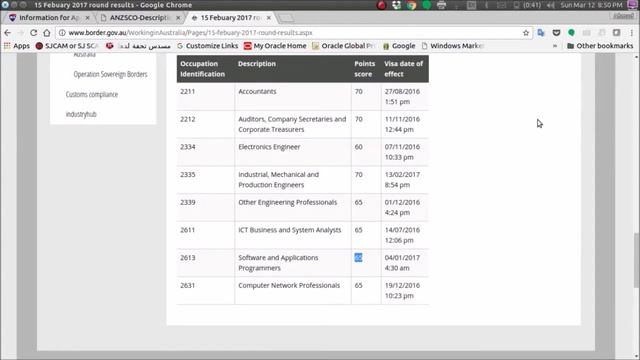Open the Arabic-titled bookmark

(138, 46)
